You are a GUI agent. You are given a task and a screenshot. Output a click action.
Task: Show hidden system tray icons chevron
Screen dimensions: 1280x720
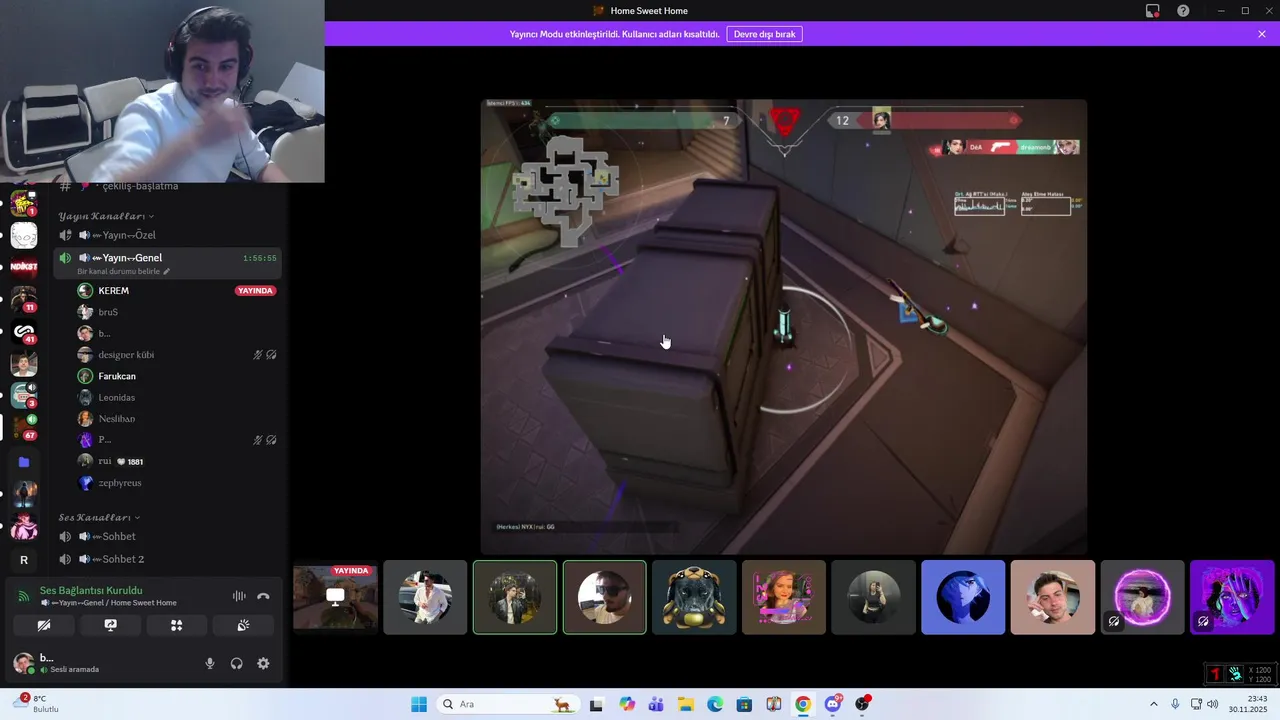[x=1153, y=704]
